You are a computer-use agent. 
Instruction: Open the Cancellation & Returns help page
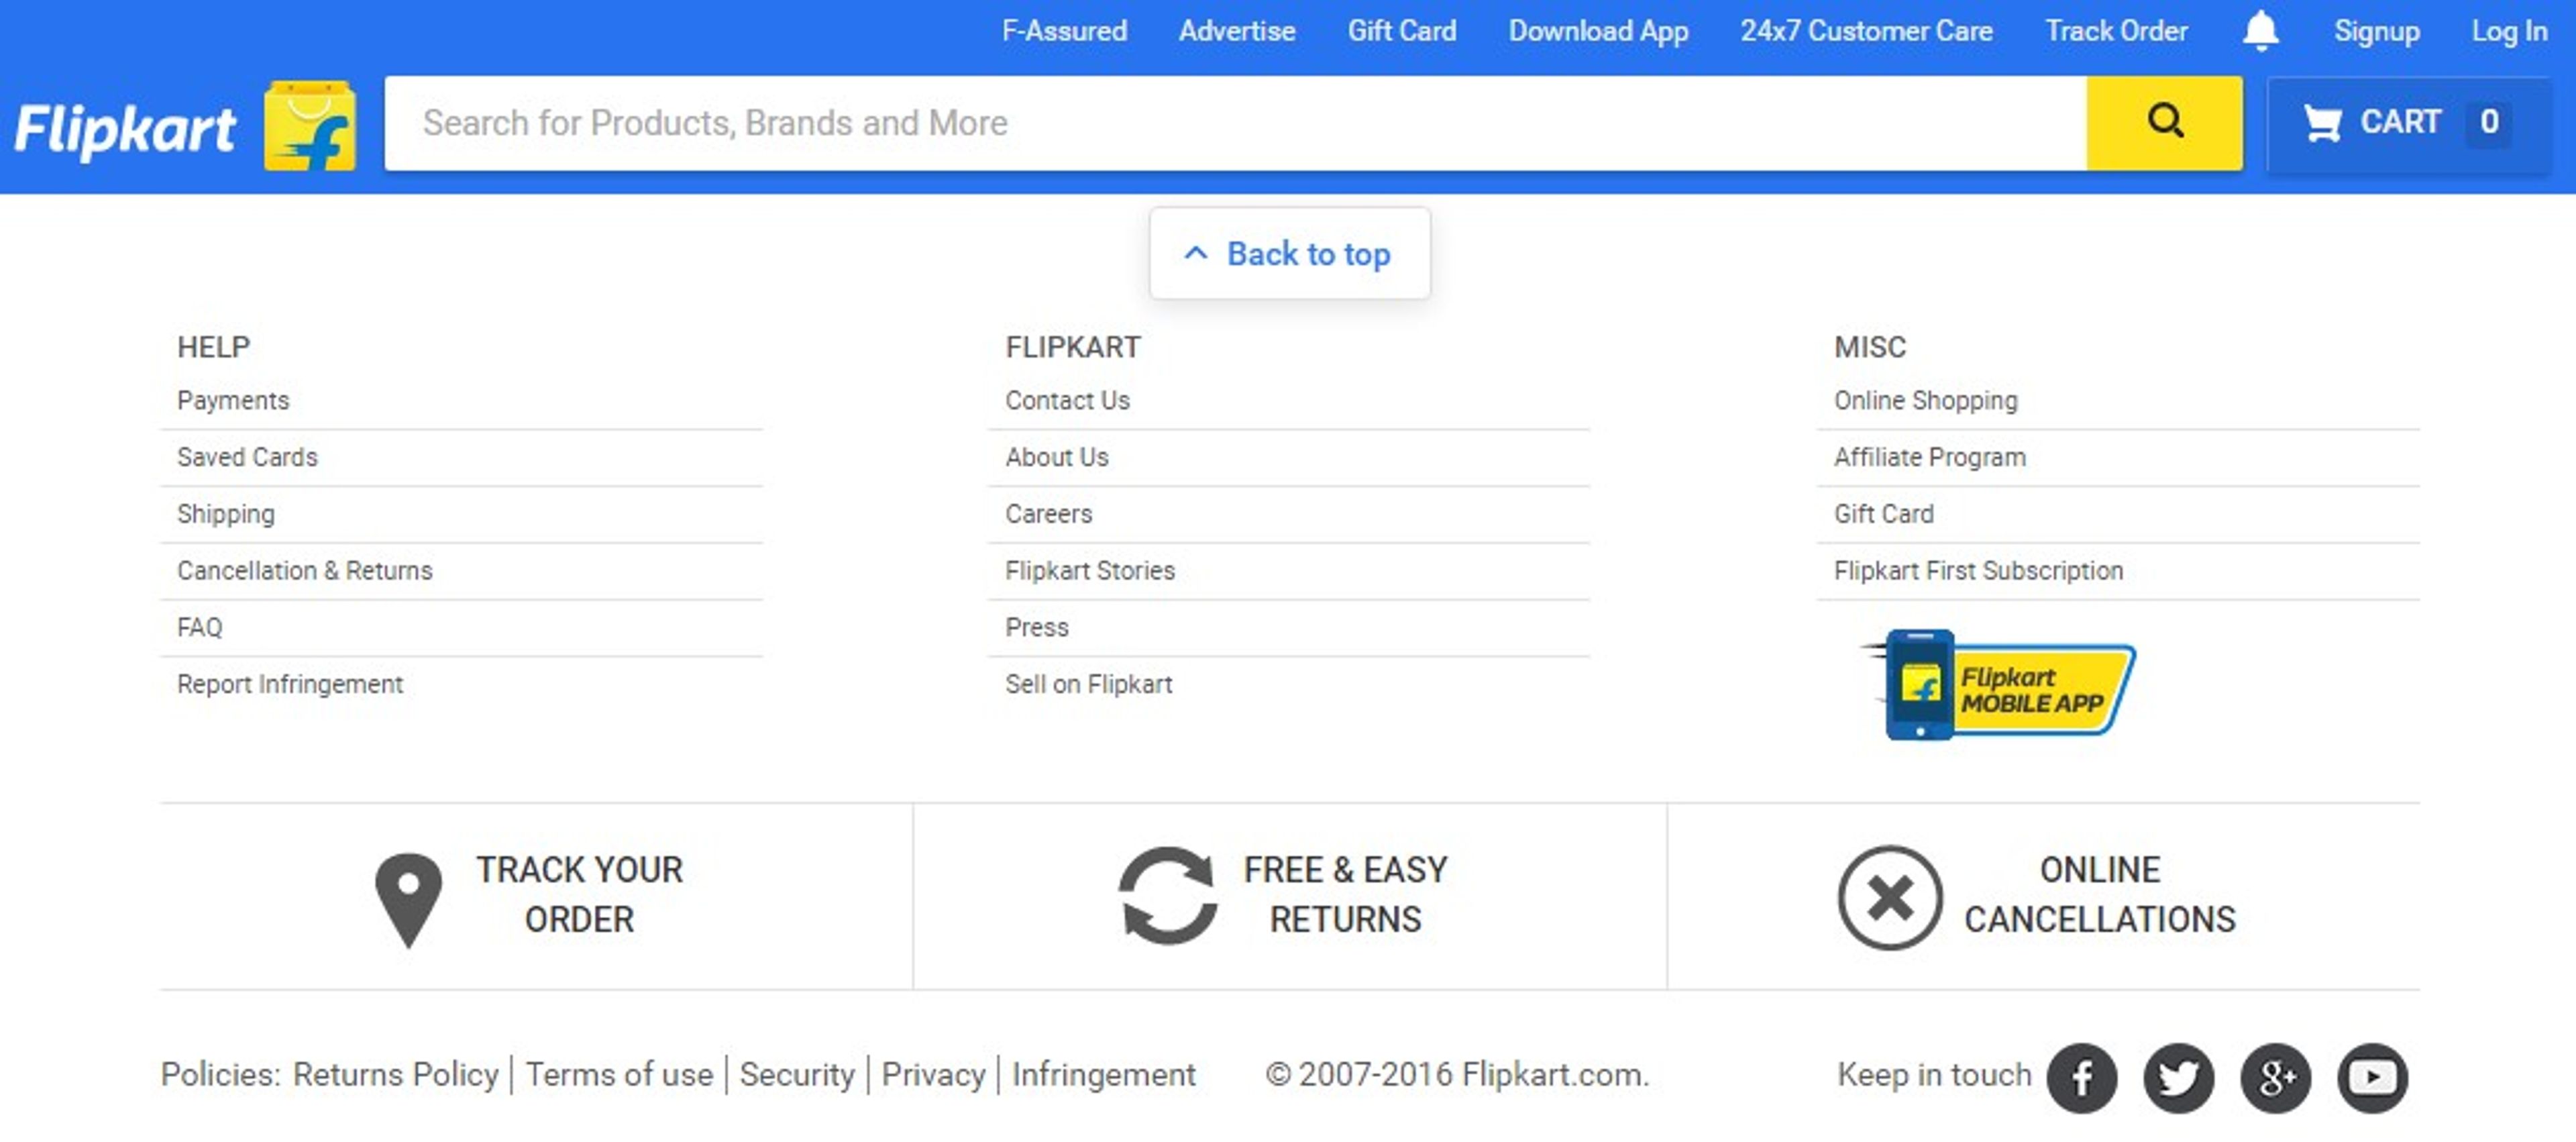point(305,570)
